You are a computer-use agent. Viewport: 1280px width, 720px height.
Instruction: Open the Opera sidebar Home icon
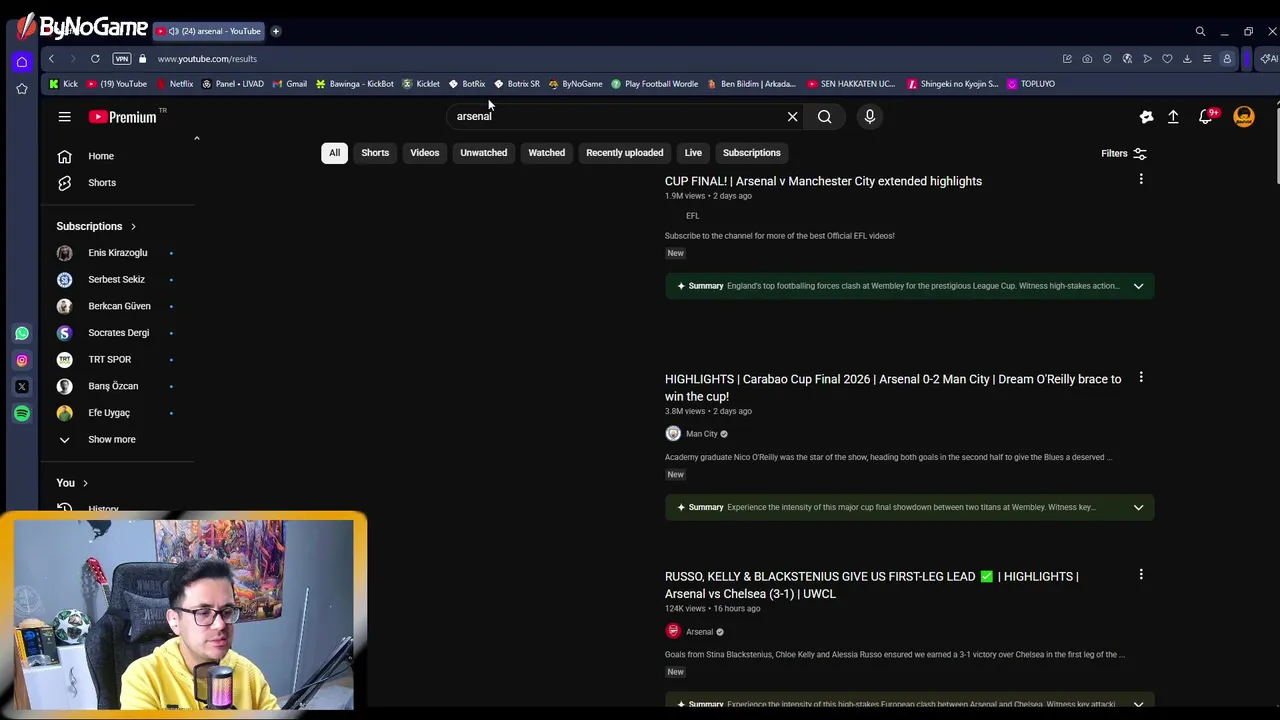[x=21, y=62]
